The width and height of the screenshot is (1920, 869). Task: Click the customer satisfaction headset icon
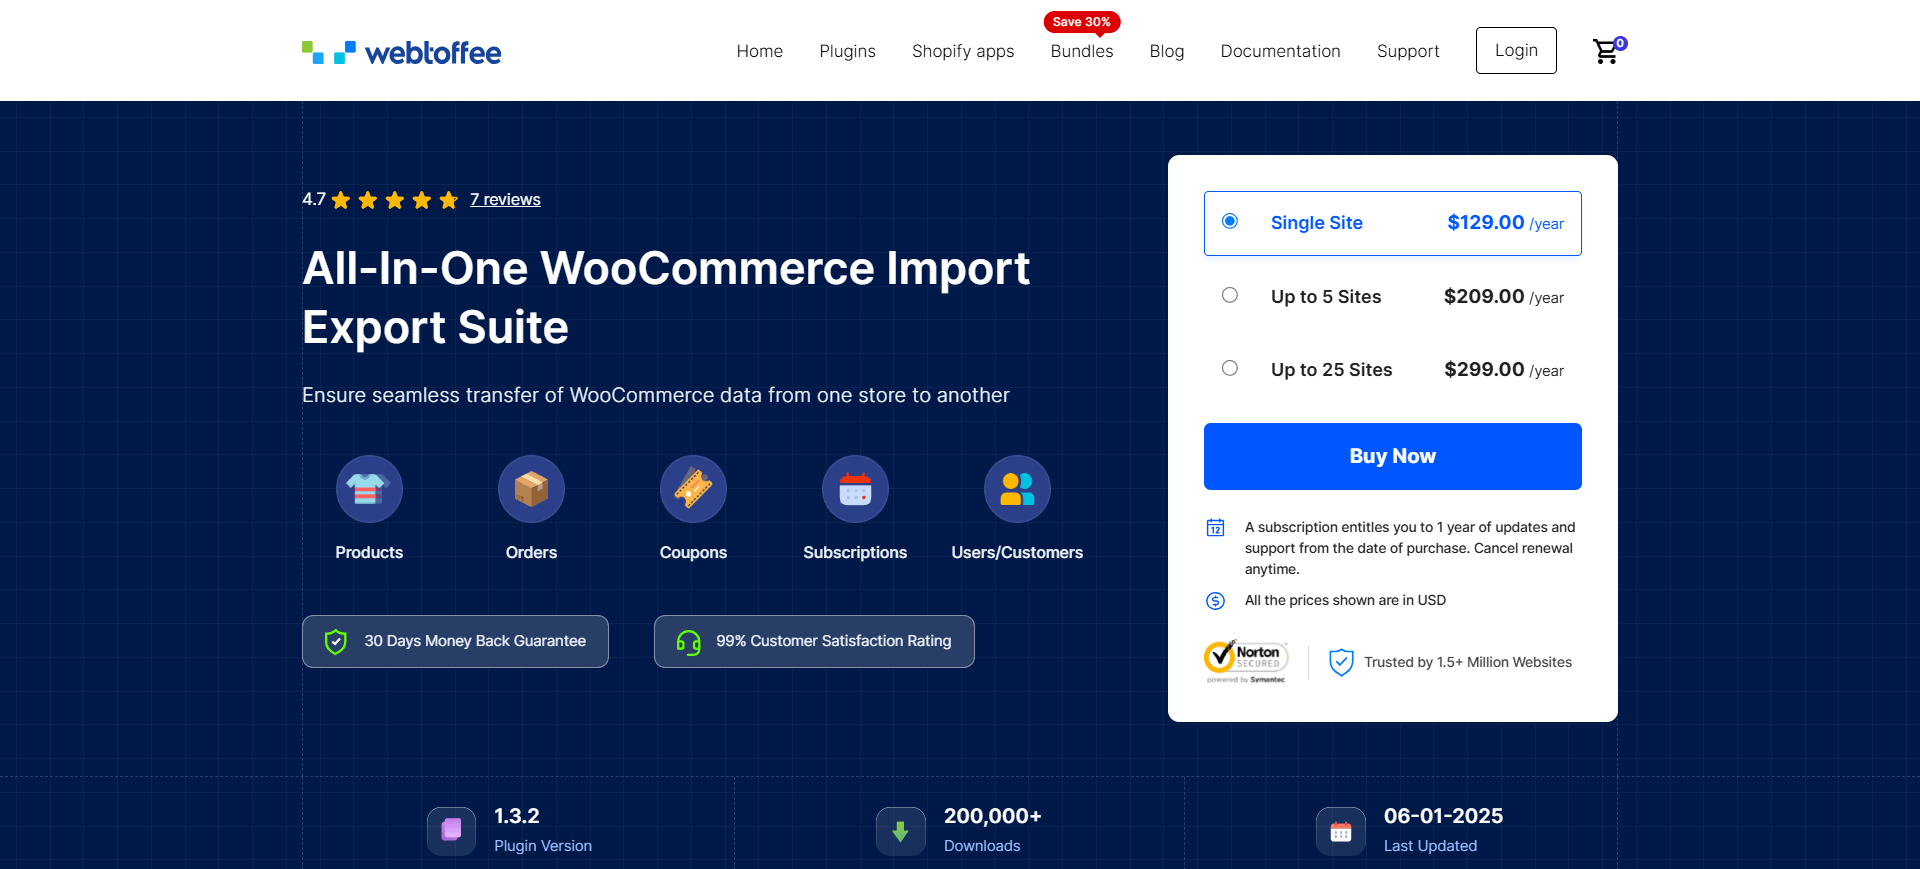click(688, 642)
